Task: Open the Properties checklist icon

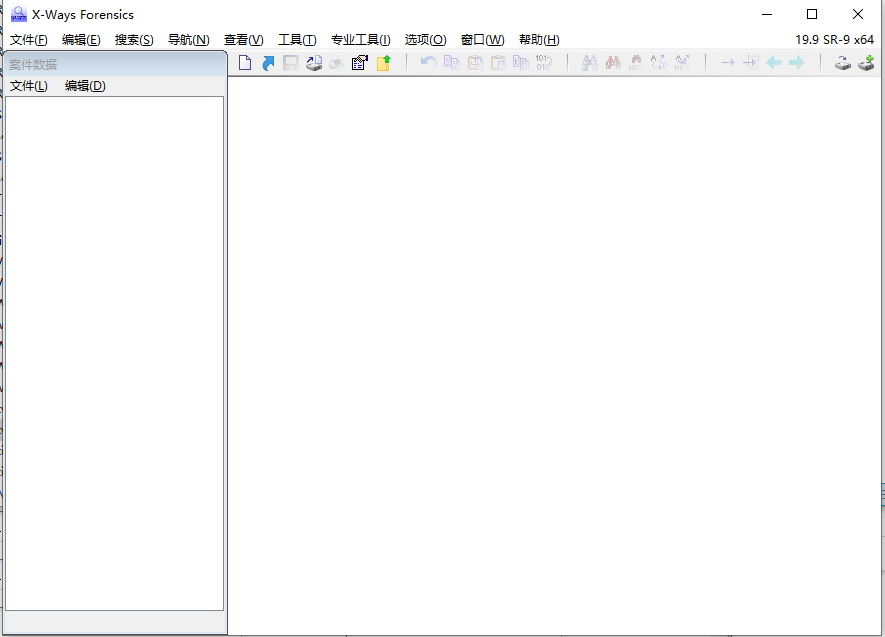Action: click(x=360, y=63)
